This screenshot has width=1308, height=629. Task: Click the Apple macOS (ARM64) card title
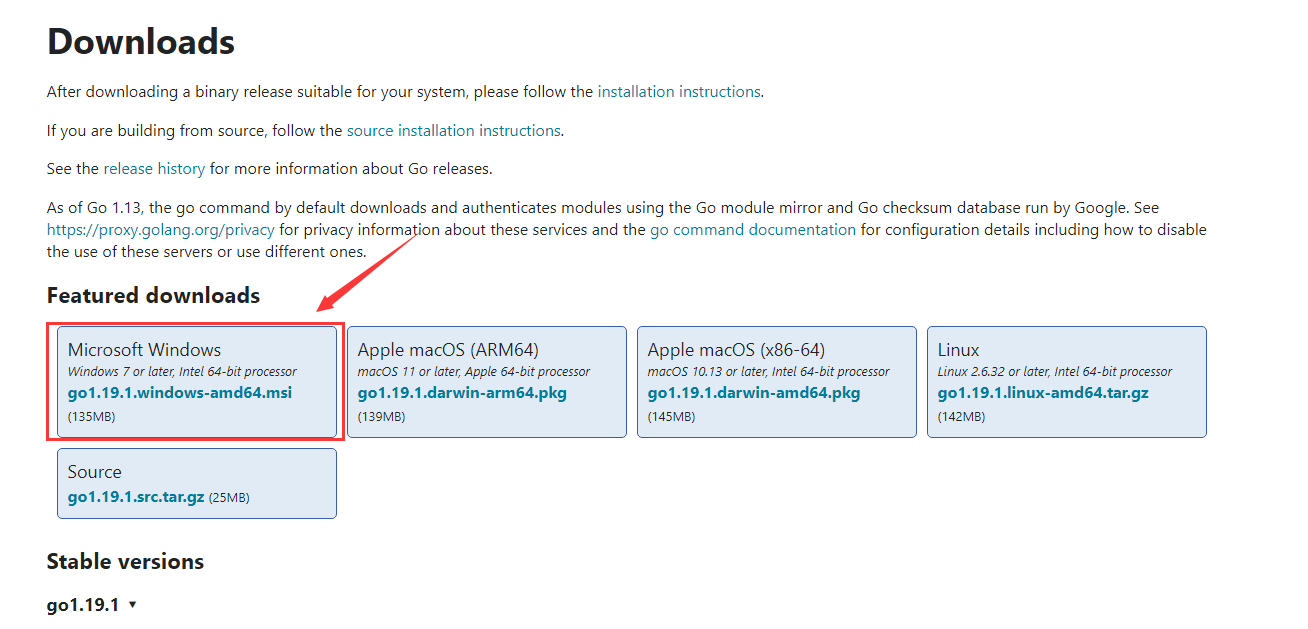[x=448, y=350]
